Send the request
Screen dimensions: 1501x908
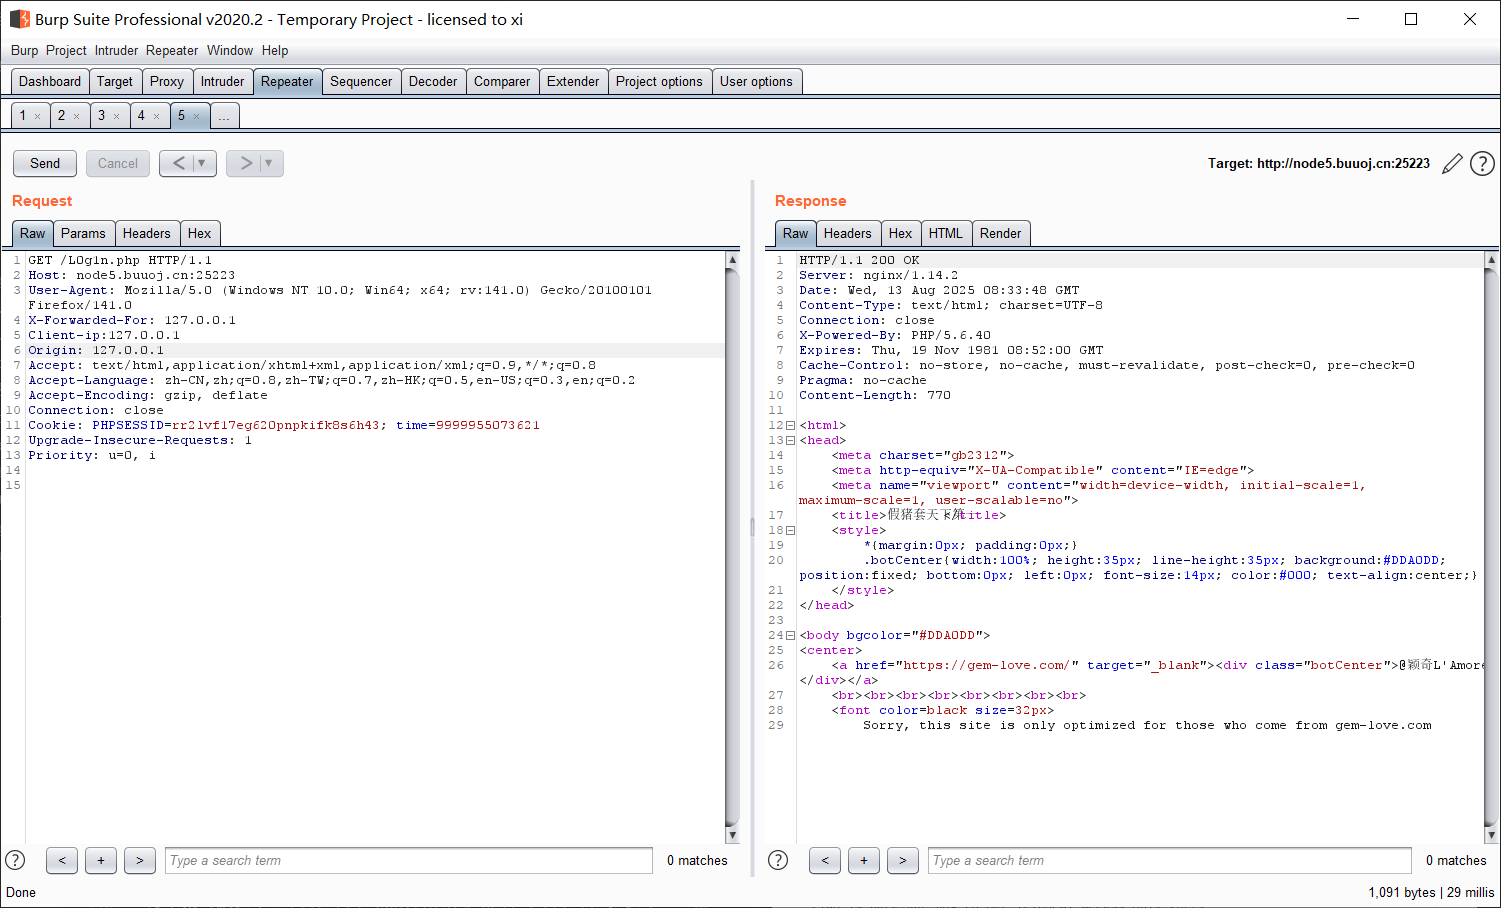45,163
